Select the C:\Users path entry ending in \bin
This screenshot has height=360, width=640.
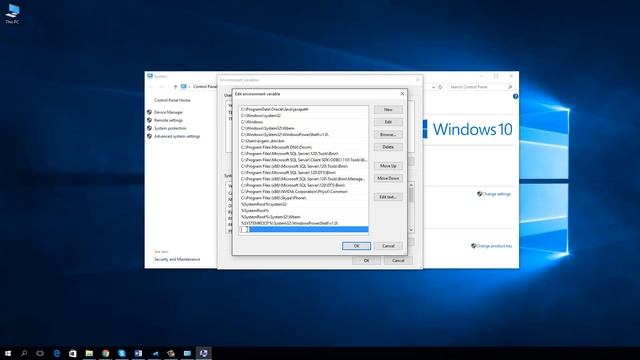coord(304,141)
